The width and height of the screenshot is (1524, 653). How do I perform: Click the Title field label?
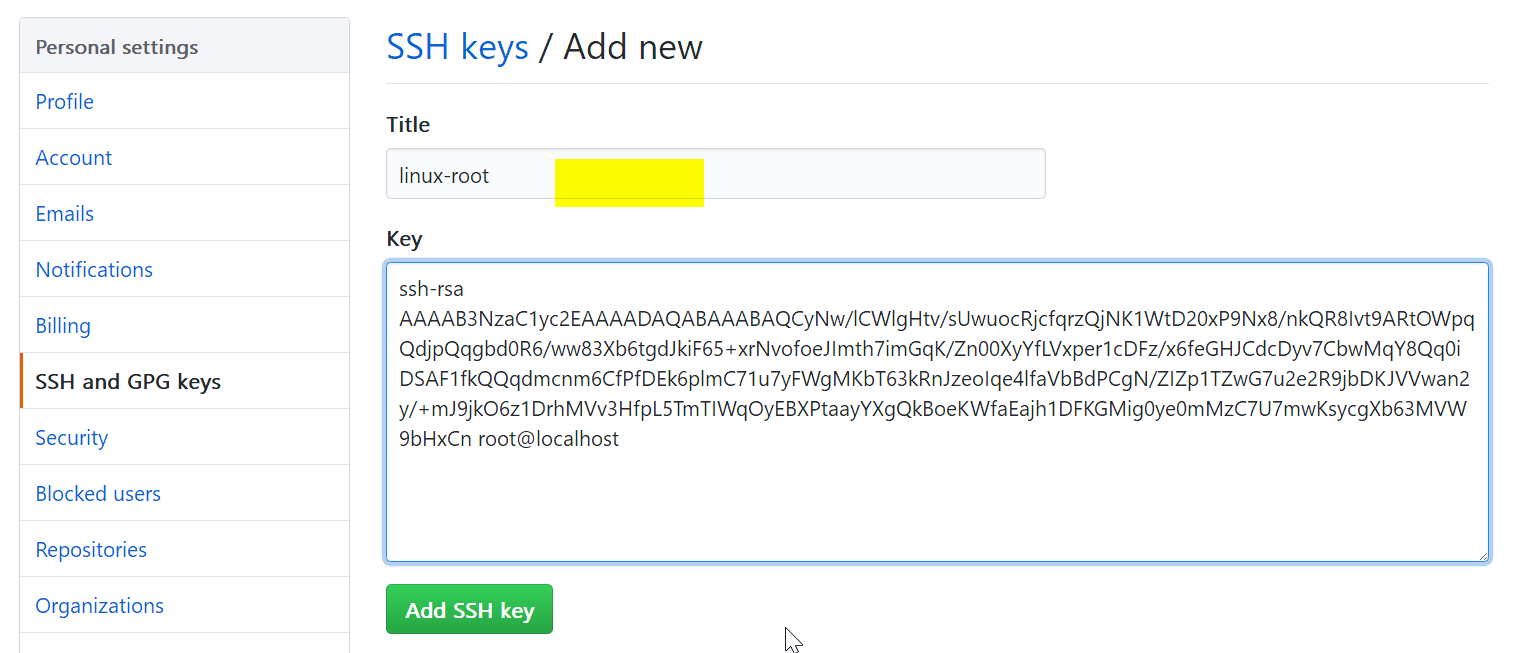408,125
